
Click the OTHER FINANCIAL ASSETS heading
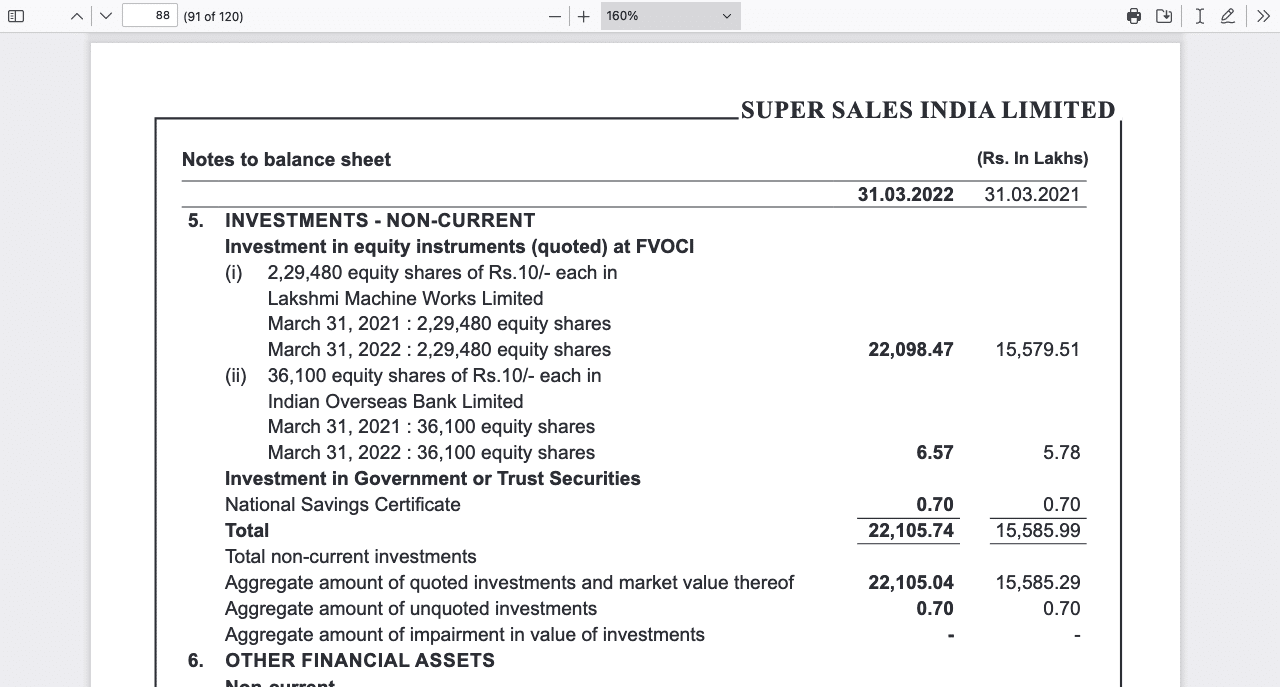point(360,660)
